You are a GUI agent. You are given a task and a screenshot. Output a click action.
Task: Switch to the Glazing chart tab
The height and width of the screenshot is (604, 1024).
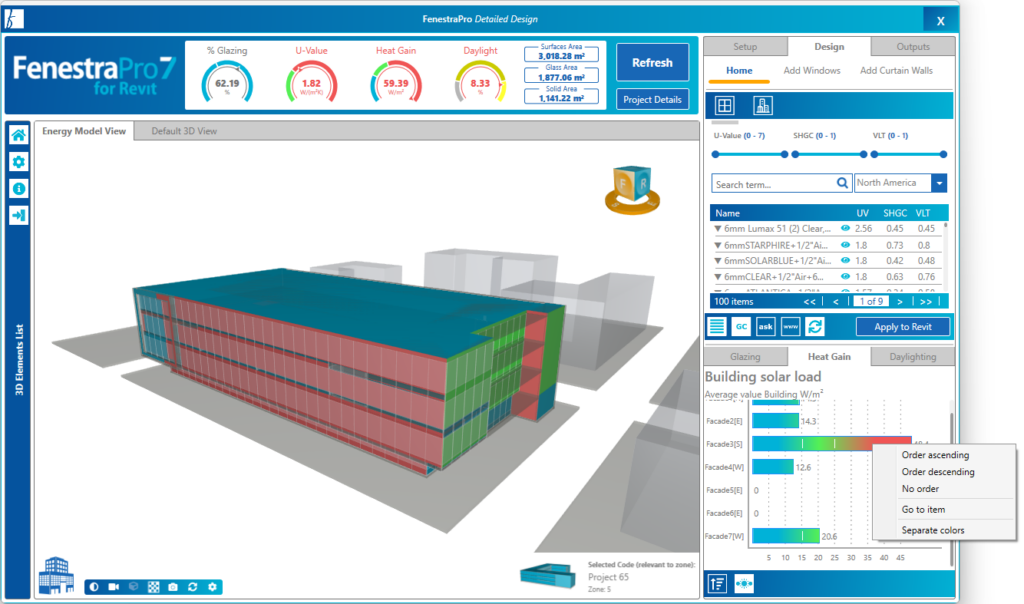pos(745,357)
